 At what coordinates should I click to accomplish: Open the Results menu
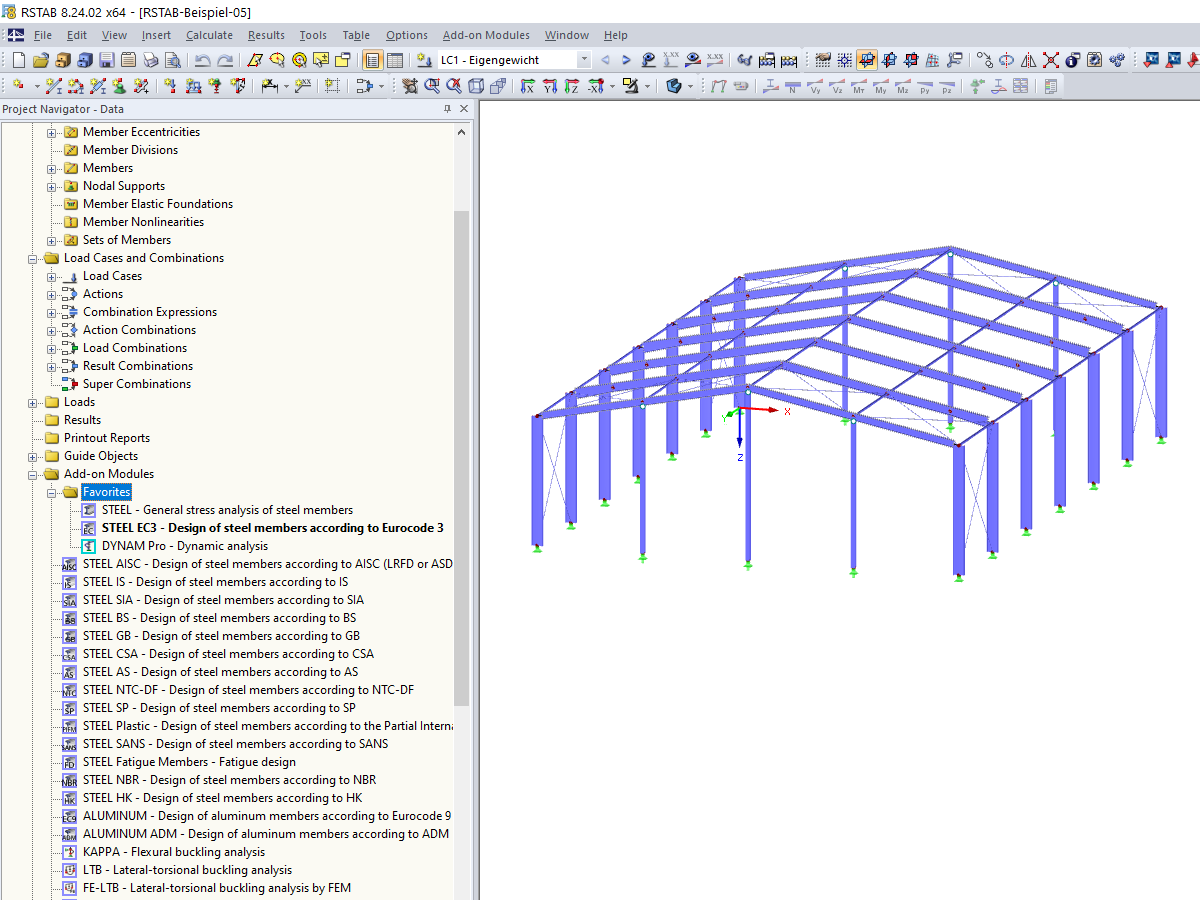tap(266, 35)
